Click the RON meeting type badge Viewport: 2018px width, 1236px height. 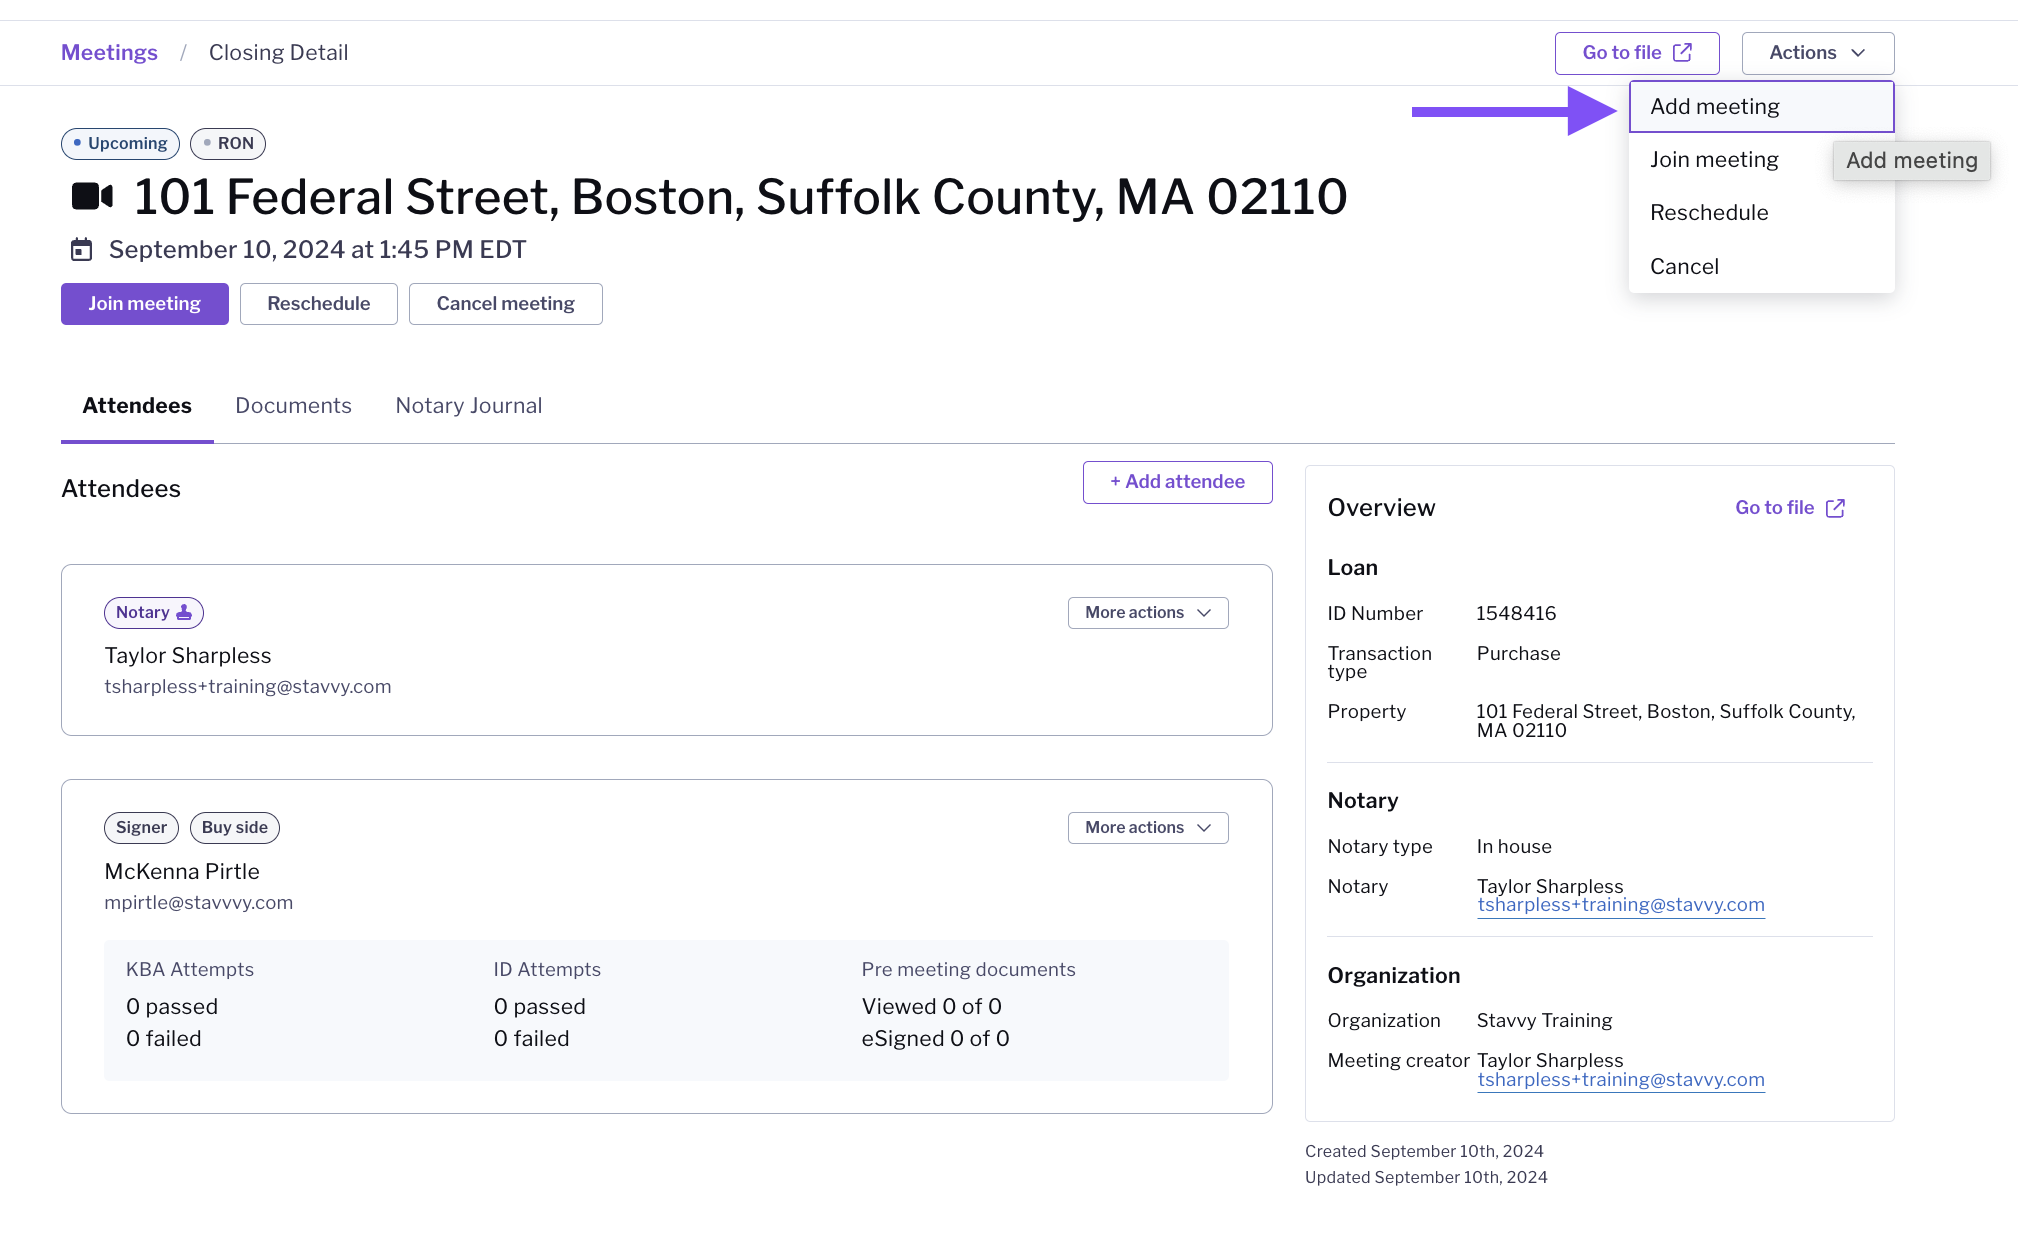click(x=228, y=143)
